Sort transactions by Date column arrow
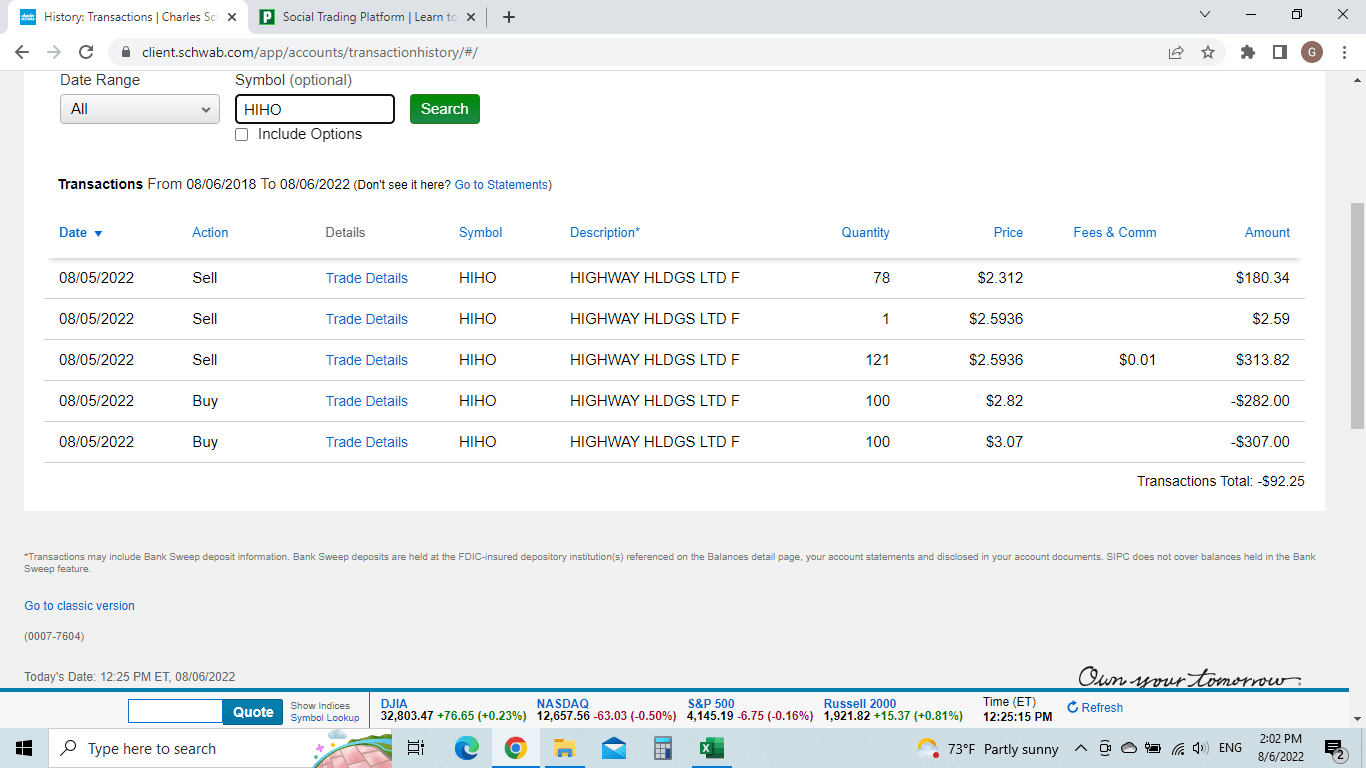This screenshot has width=1366, height=768. [x=98, y=233]
